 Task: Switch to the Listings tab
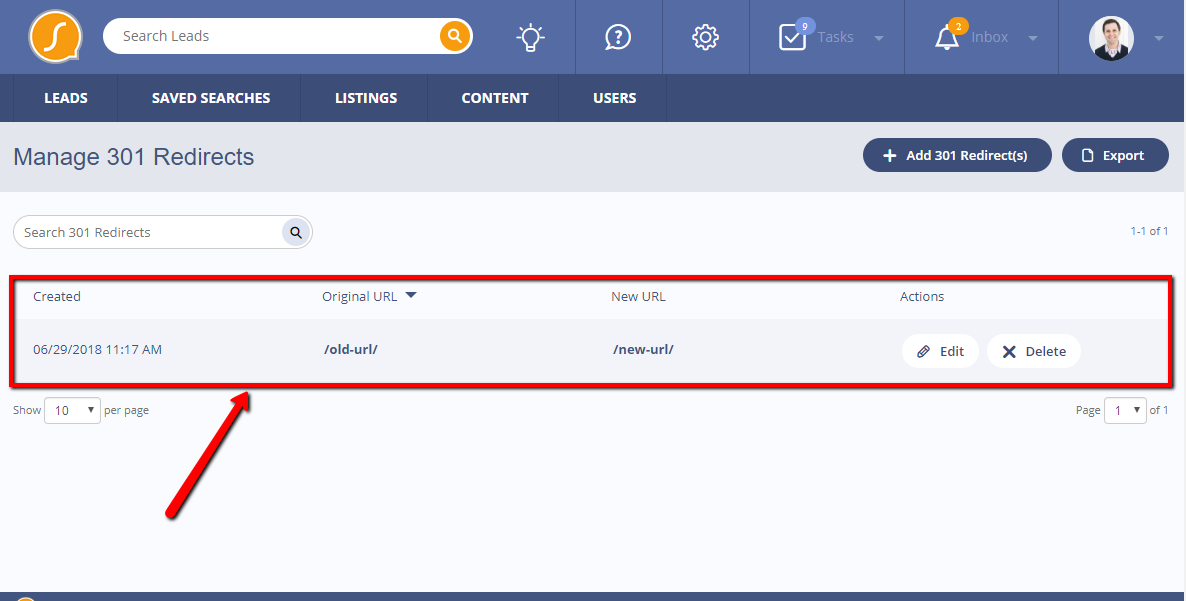point(366,98)
